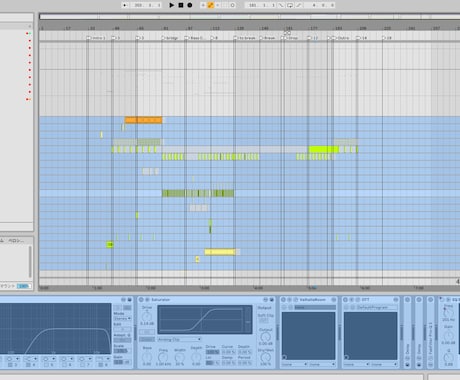Click the Saturator Output knob

266,337
